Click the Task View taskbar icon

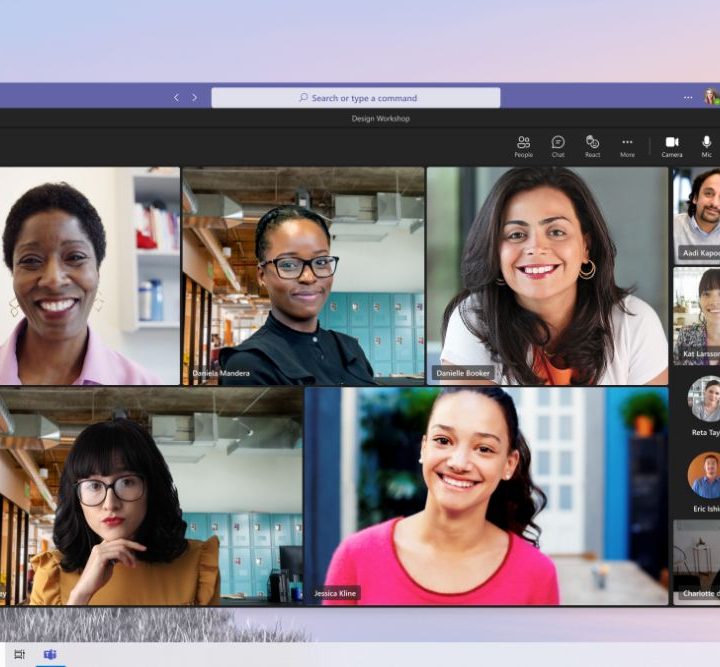pyautogui.click(x=20, y=655)
